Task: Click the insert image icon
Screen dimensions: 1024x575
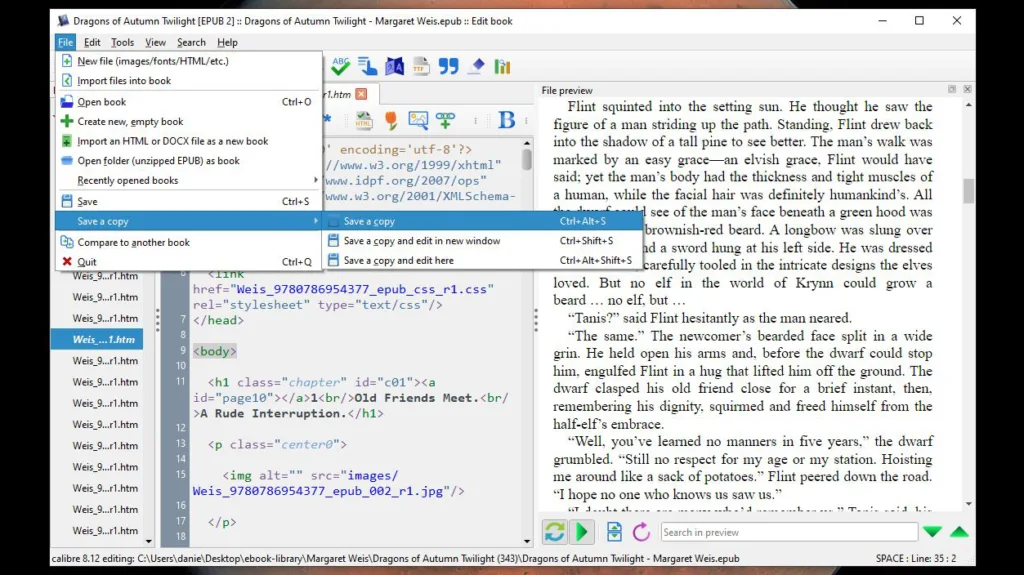Action: pyautogui.click(x=418, y=120)
